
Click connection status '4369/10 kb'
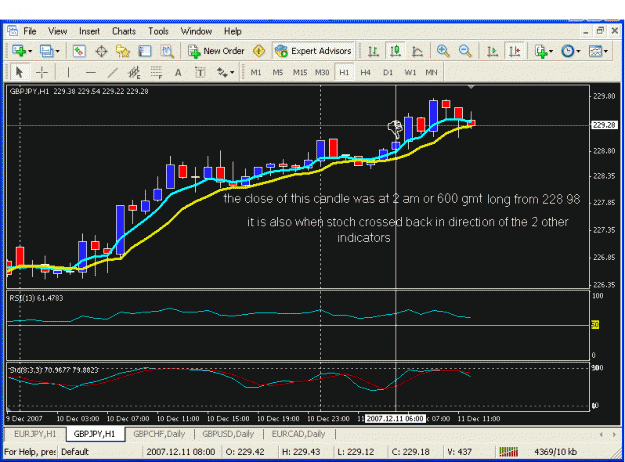click(555, 452)
